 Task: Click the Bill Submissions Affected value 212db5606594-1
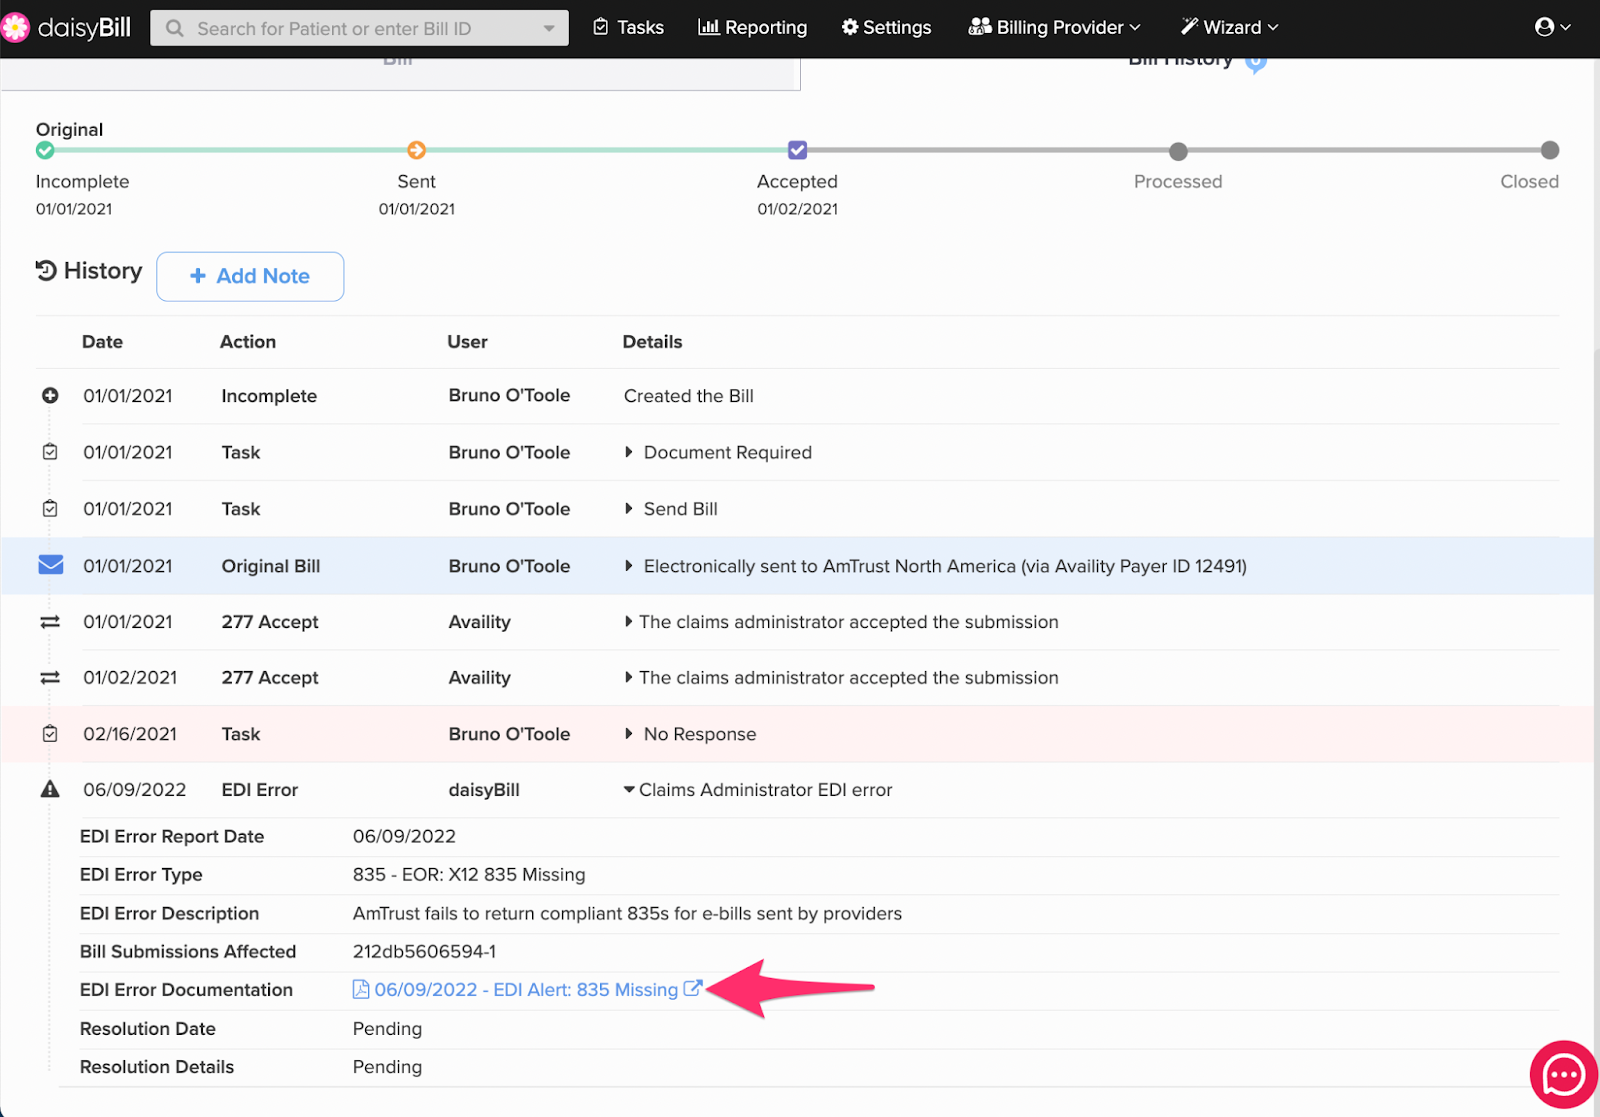point(424,951)
